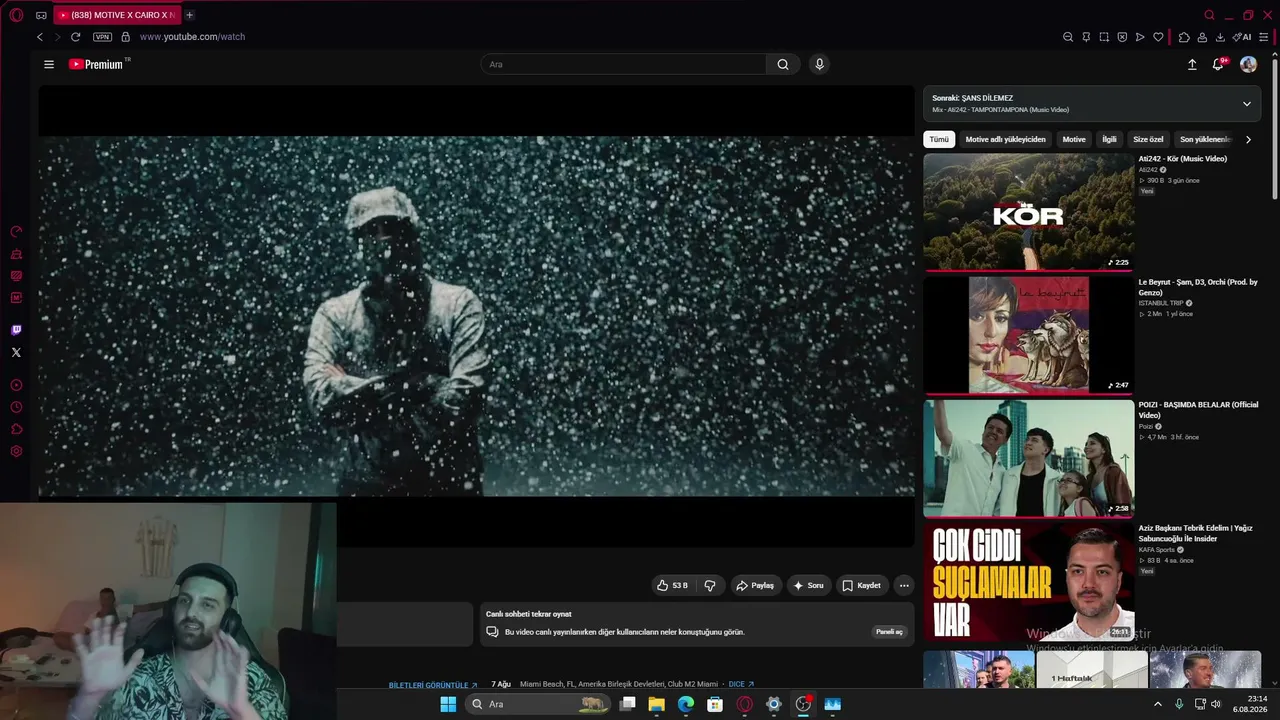
Task: Open Twitch in the Opera sidebar
Action: pyautogui.click(x=16, y=330)
